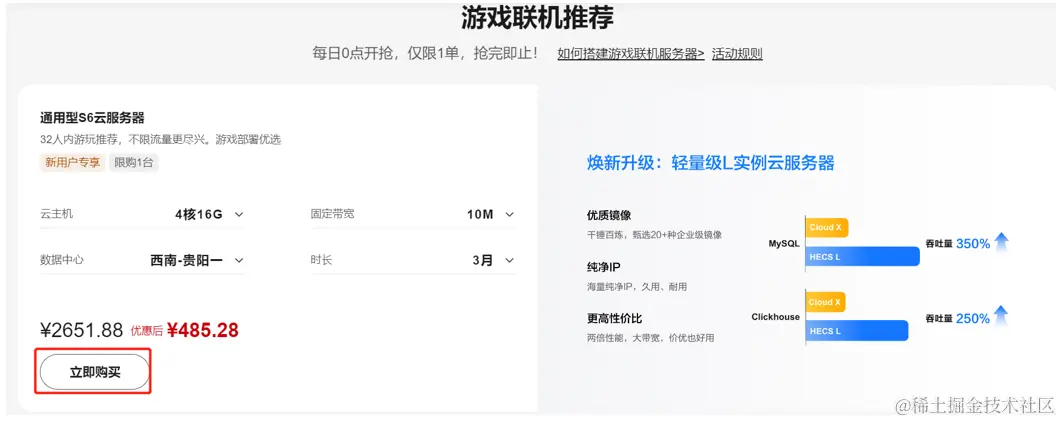Open the 时长 3月 dropdown
This screenshot has width=1061, height=422.
pyautogui.click(x=413, y=260)
